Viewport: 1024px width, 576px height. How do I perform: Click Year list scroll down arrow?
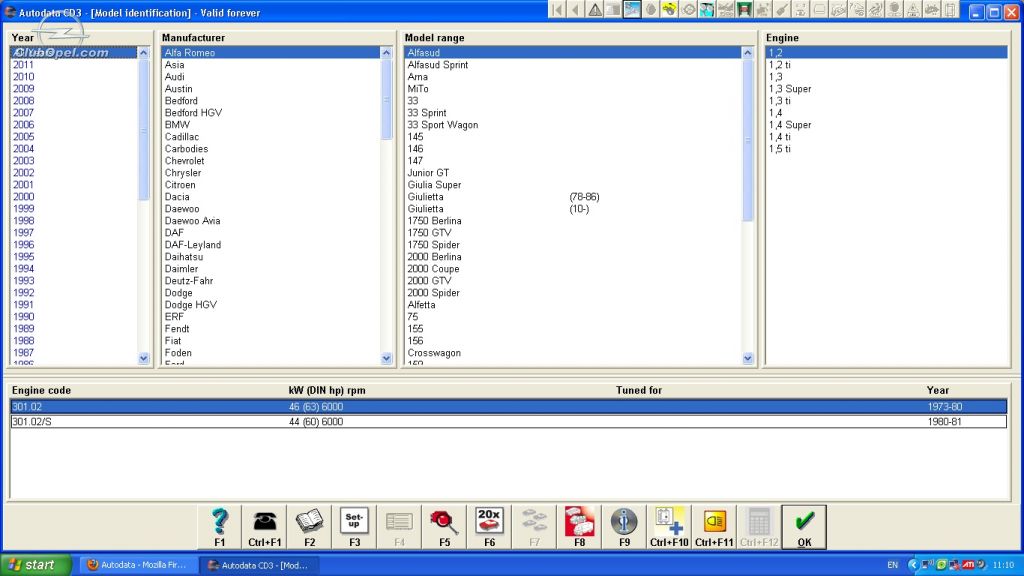[x=144, y=358]
